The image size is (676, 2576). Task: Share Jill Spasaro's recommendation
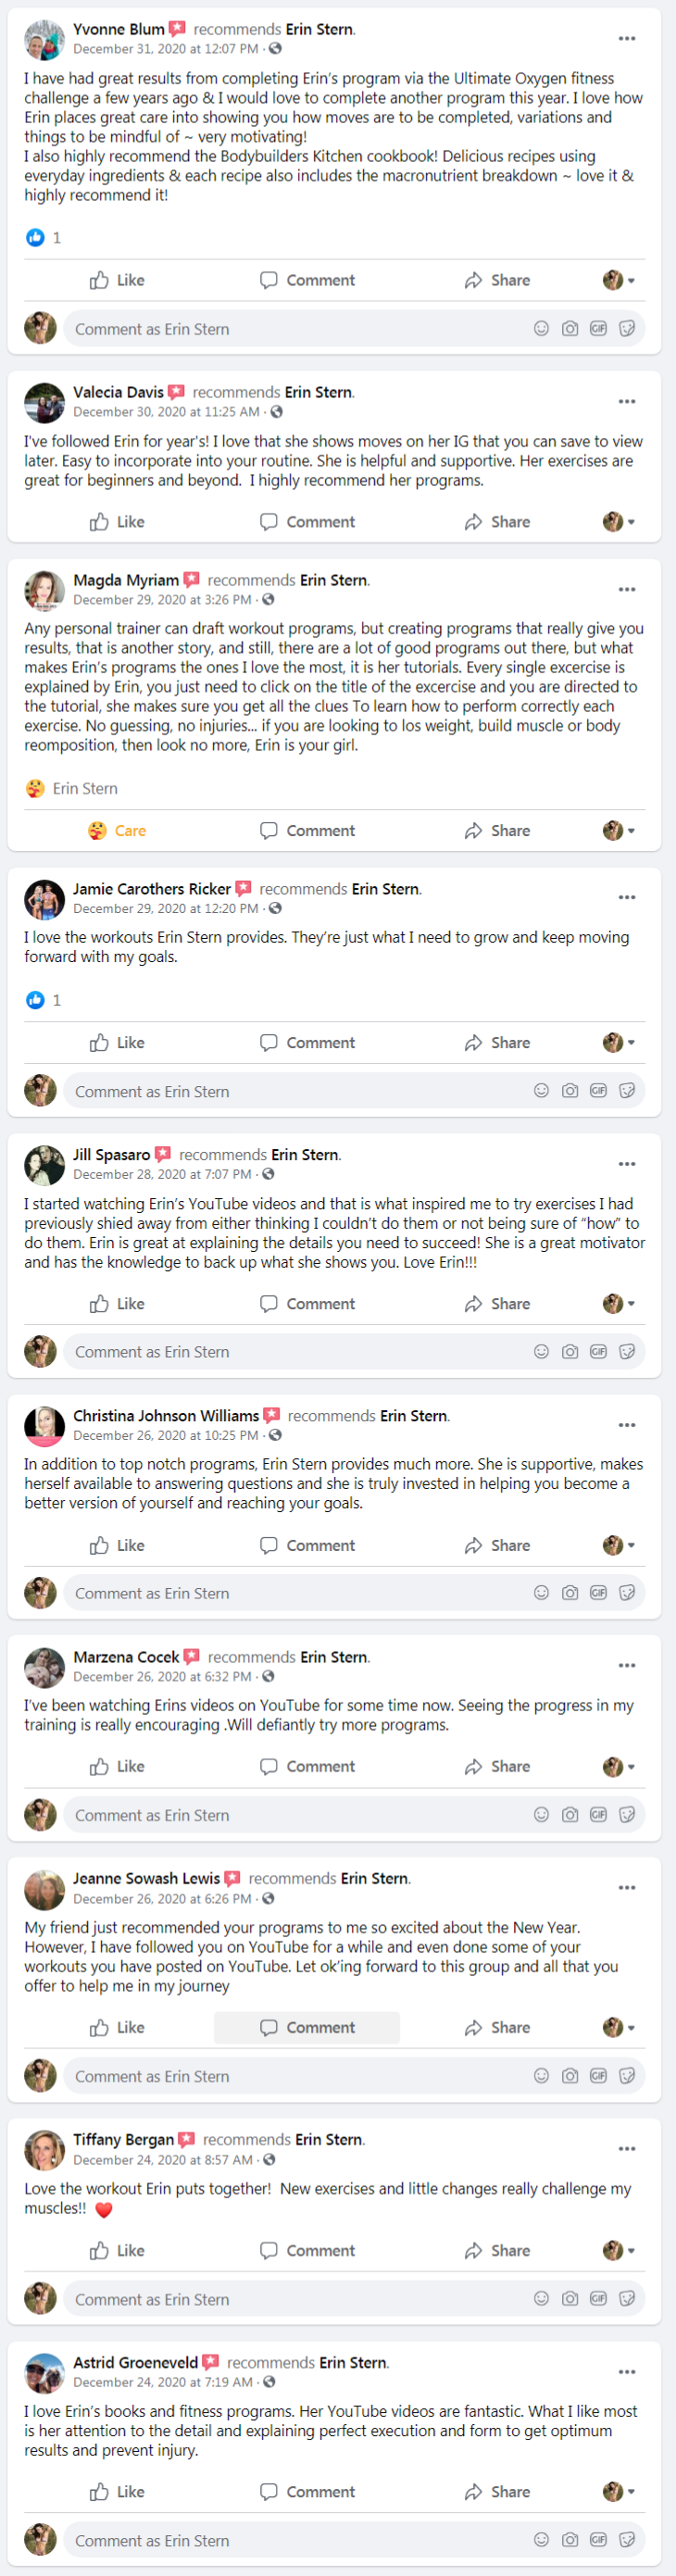coord(497,1304)
